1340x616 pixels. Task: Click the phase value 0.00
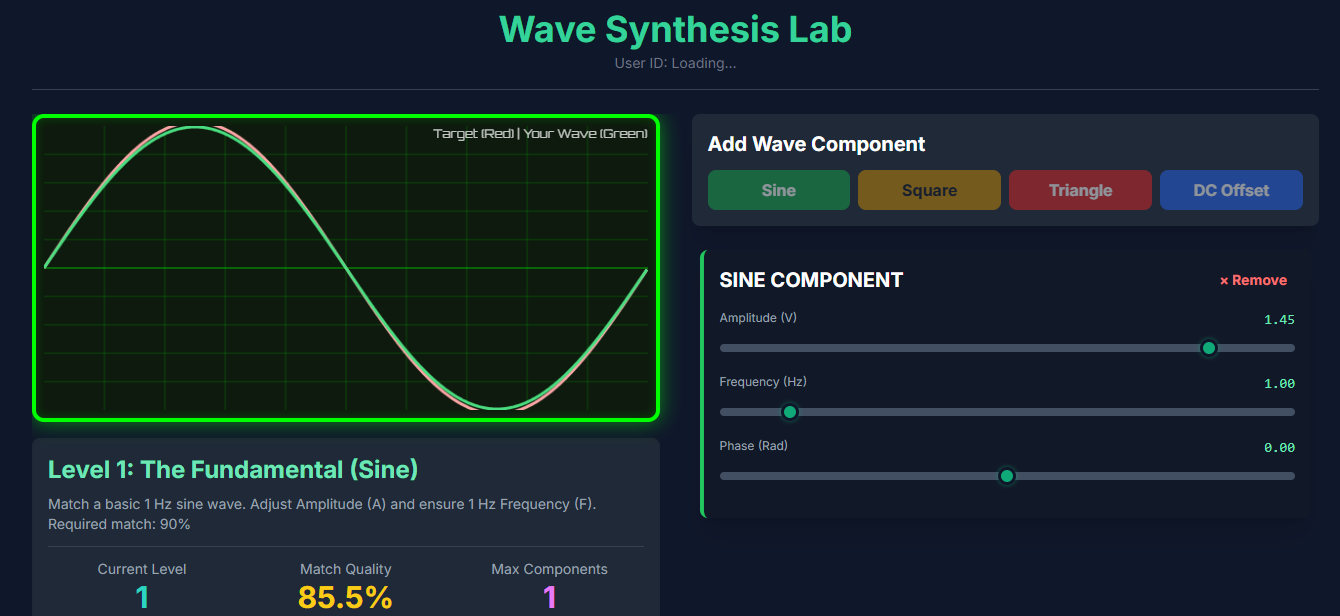[1279, 448]
